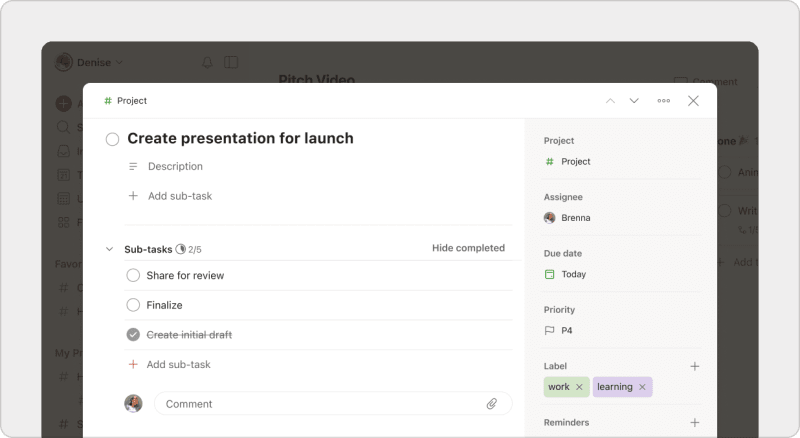Remove the 'learning' label

click(642, 387)
